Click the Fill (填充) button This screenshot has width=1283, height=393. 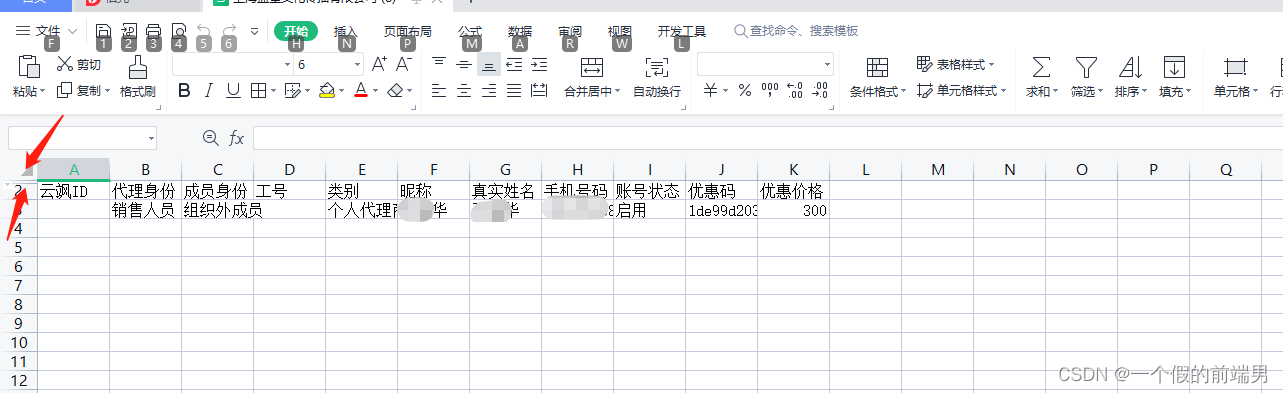click(x=1174, y=77)
